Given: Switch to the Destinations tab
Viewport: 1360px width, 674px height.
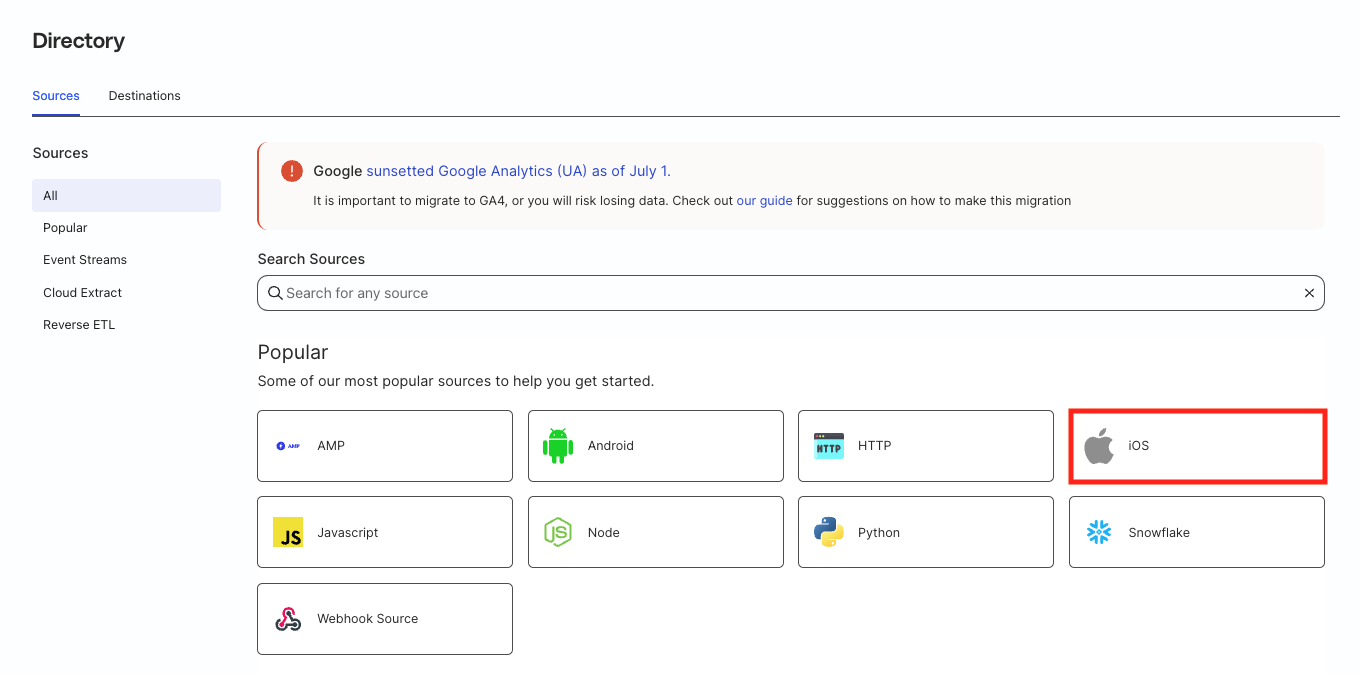Looking at the screenshot, I should pyautogui.click(x=145, y=96).
